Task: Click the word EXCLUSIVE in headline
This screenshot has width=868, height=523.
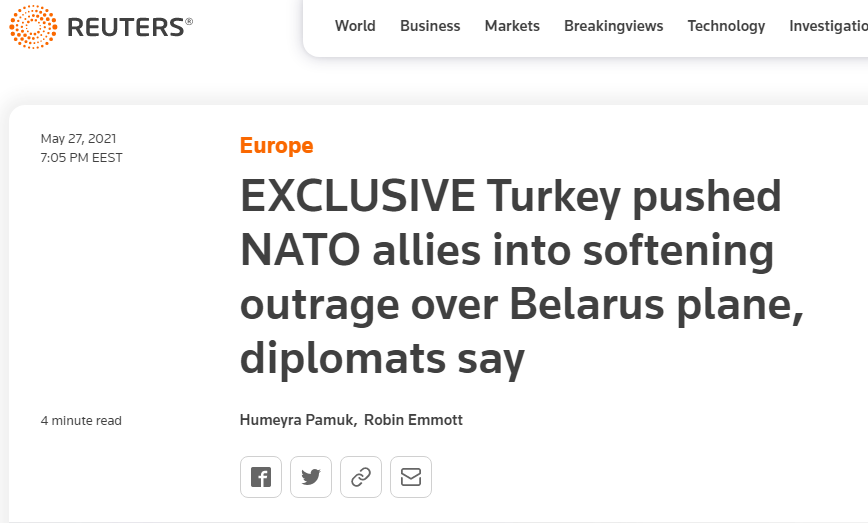Action: click(x=357, y=197)
